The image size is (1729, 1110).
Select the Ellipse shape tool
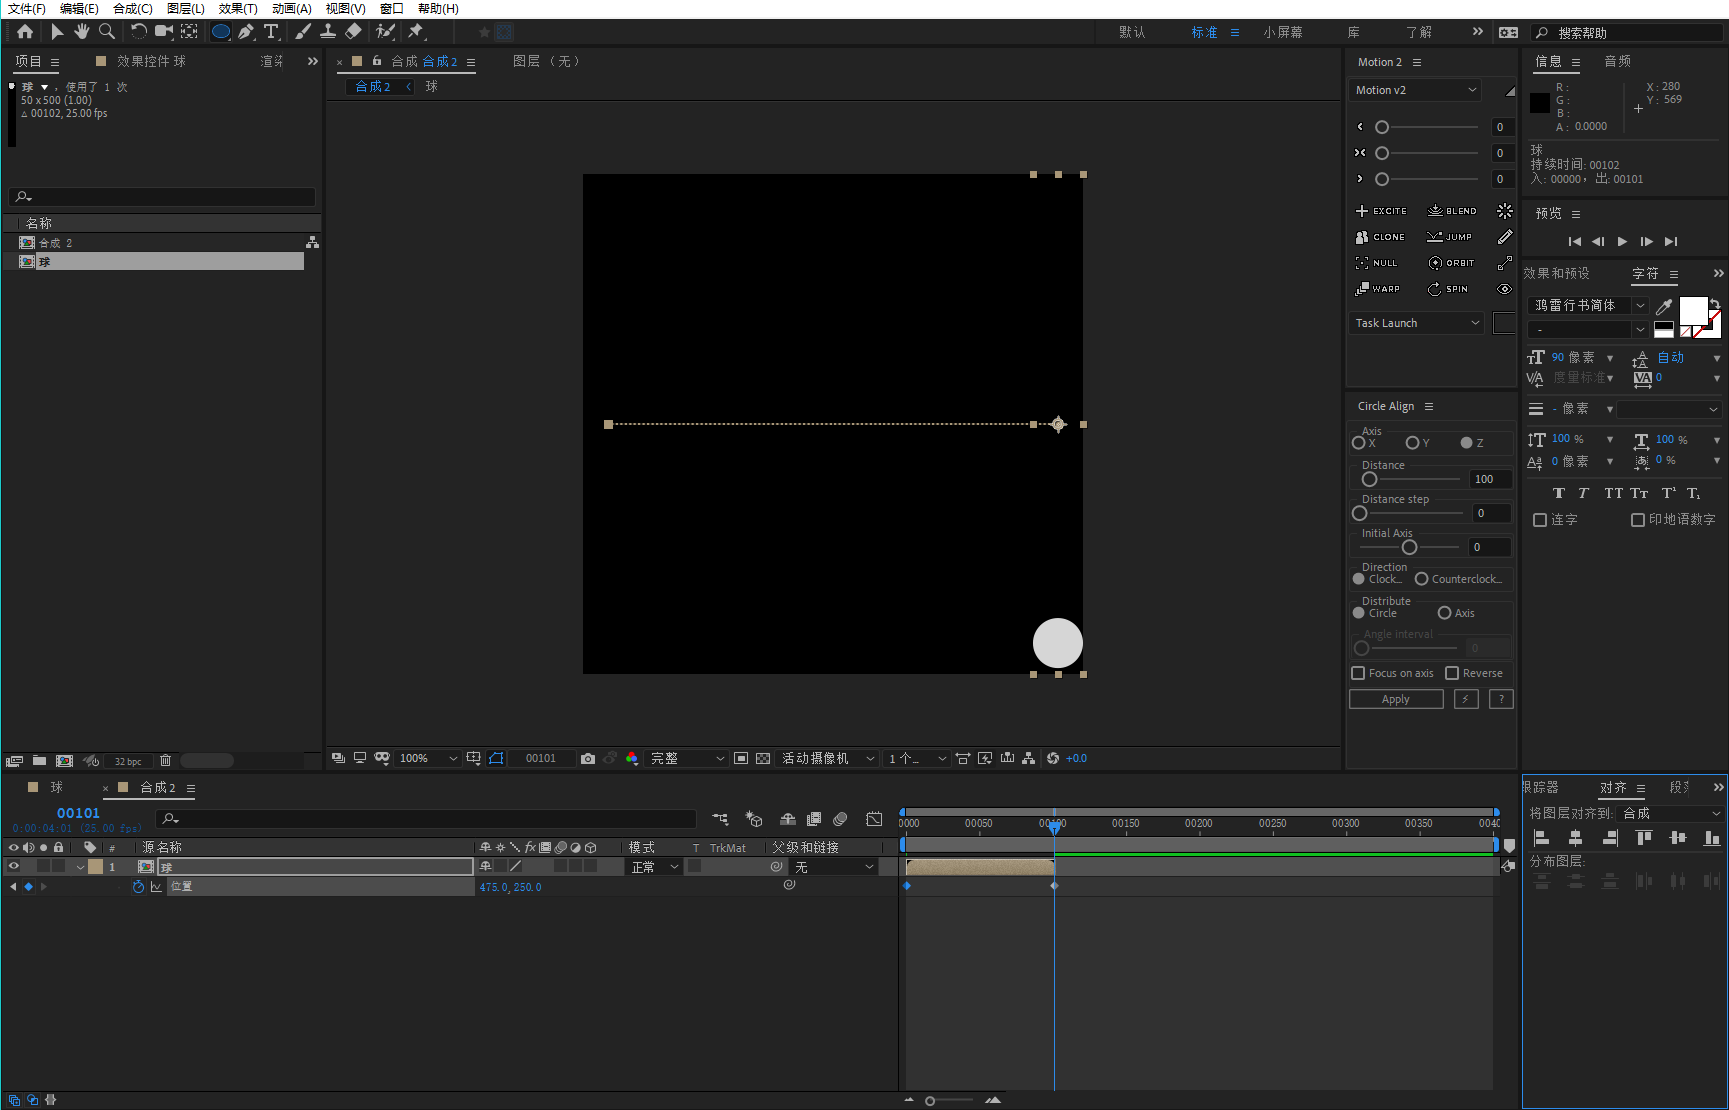[221, 32]
